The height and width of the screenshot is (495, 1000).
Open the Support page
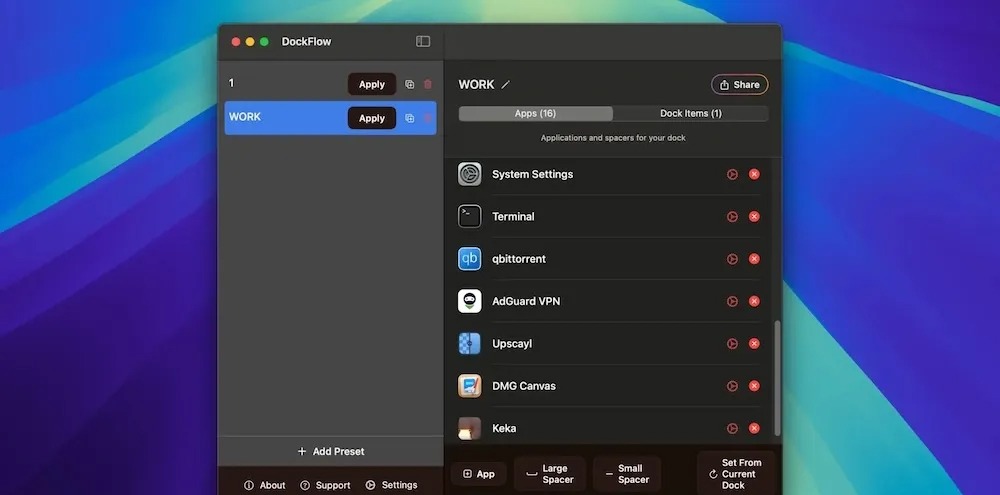tap(325, 485)
